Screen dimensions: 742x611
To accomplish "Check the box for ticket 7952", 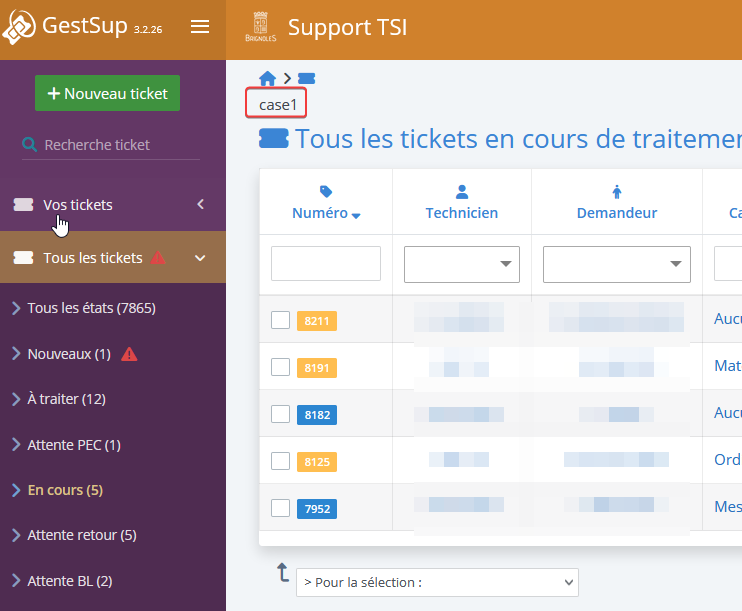I will [x=280, y=508].
